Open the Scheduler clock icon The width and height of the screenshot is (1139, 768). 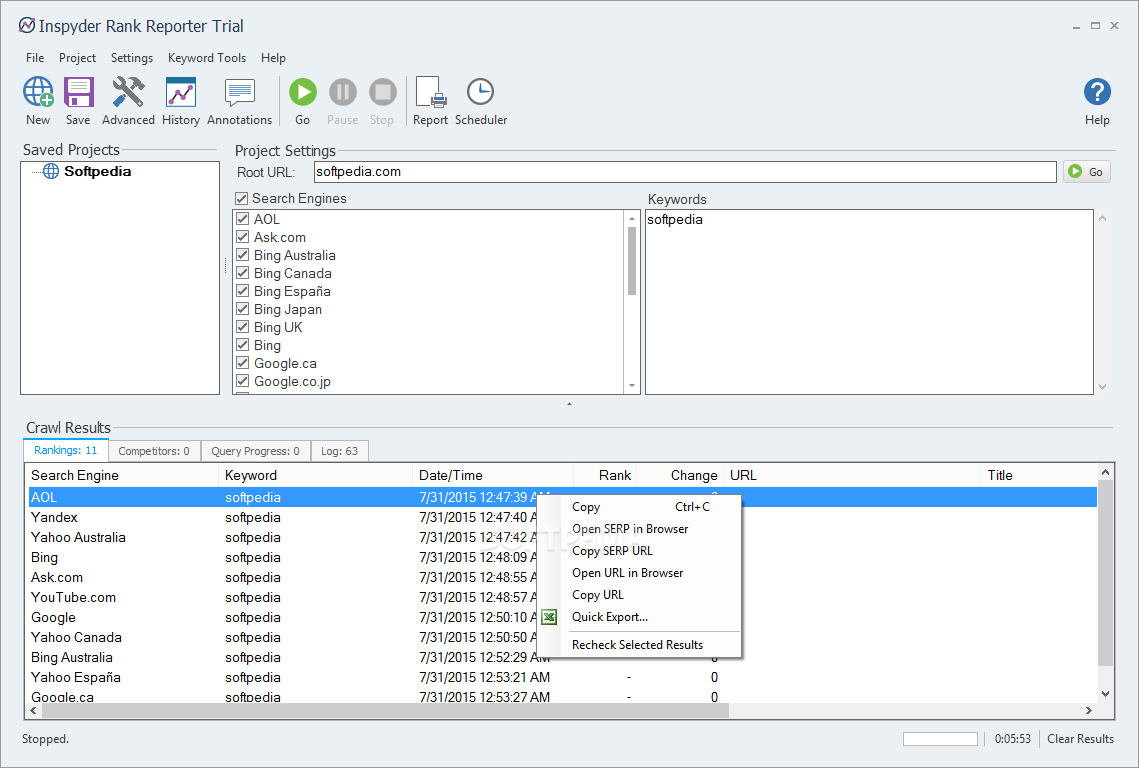[x=480, y=92]
